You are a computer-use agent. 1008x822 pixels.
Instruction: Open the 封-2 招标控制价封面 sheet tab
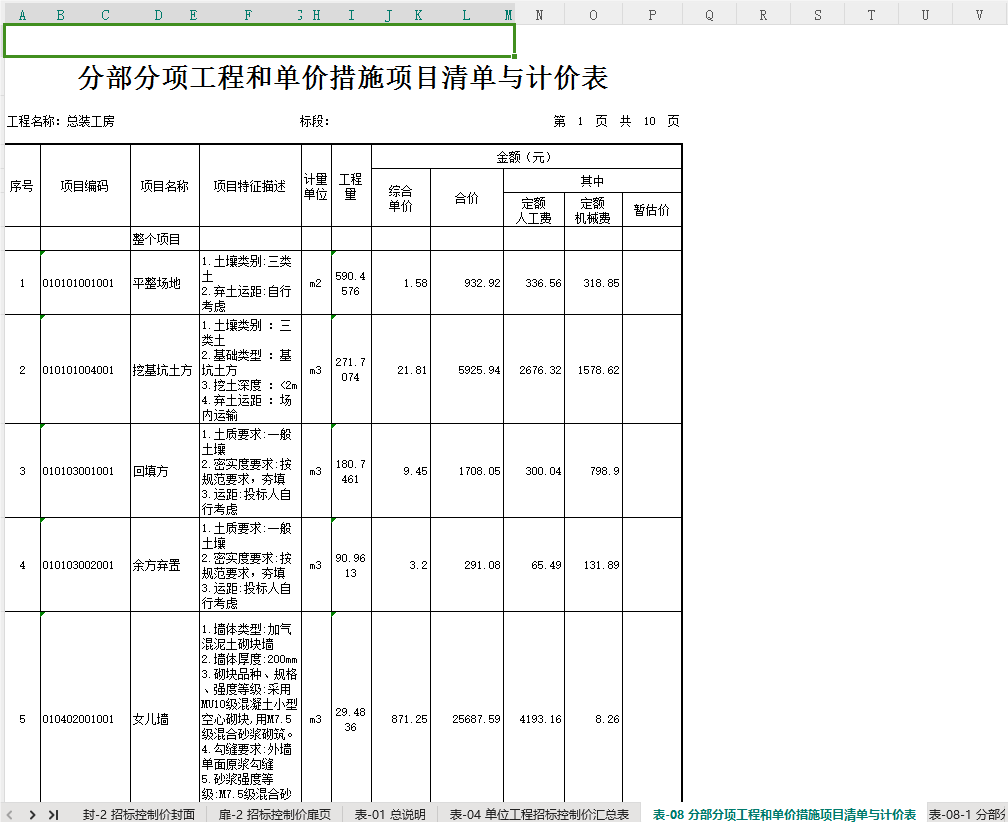(138, 814)
